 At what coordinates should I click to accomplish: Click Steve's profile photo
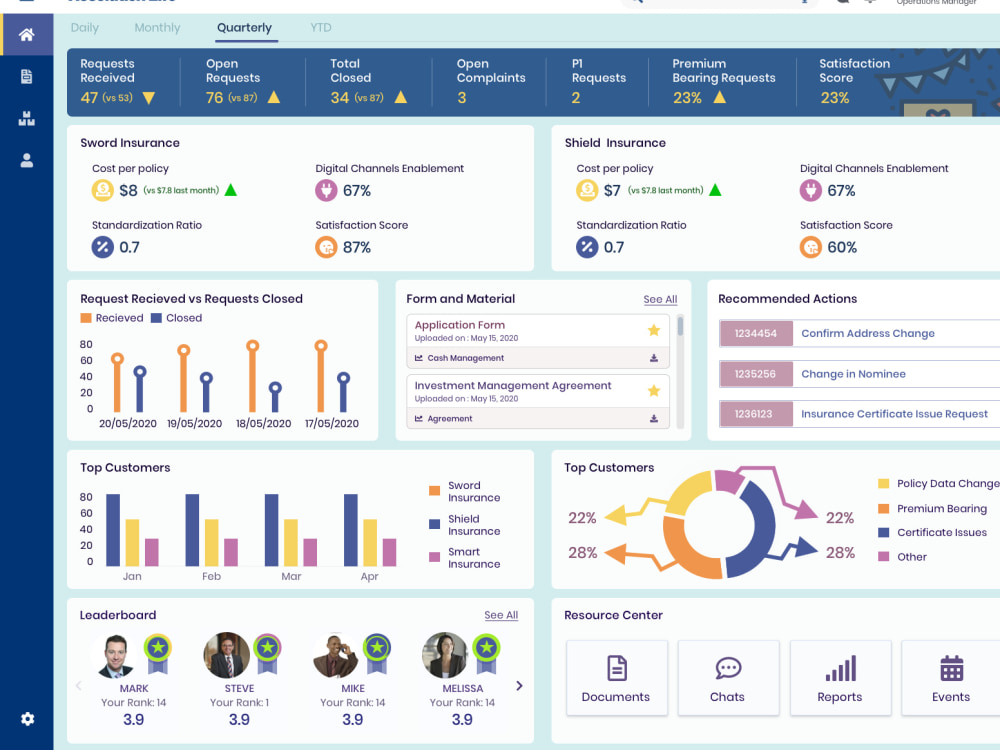226,655
